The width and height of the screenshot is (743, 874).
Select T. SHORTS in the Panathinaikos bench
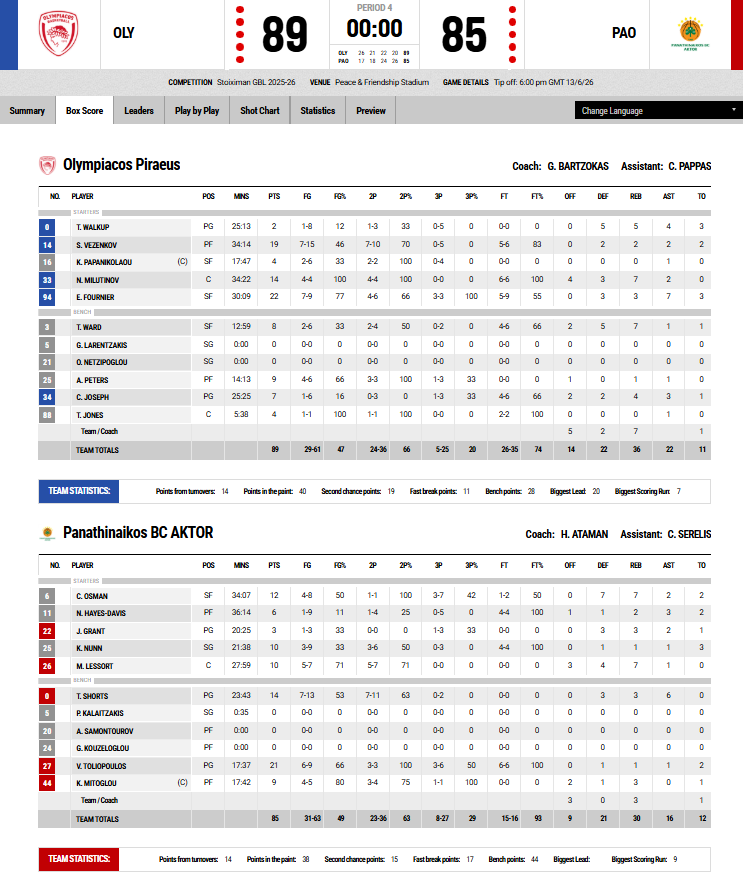[x=92, y=696]
